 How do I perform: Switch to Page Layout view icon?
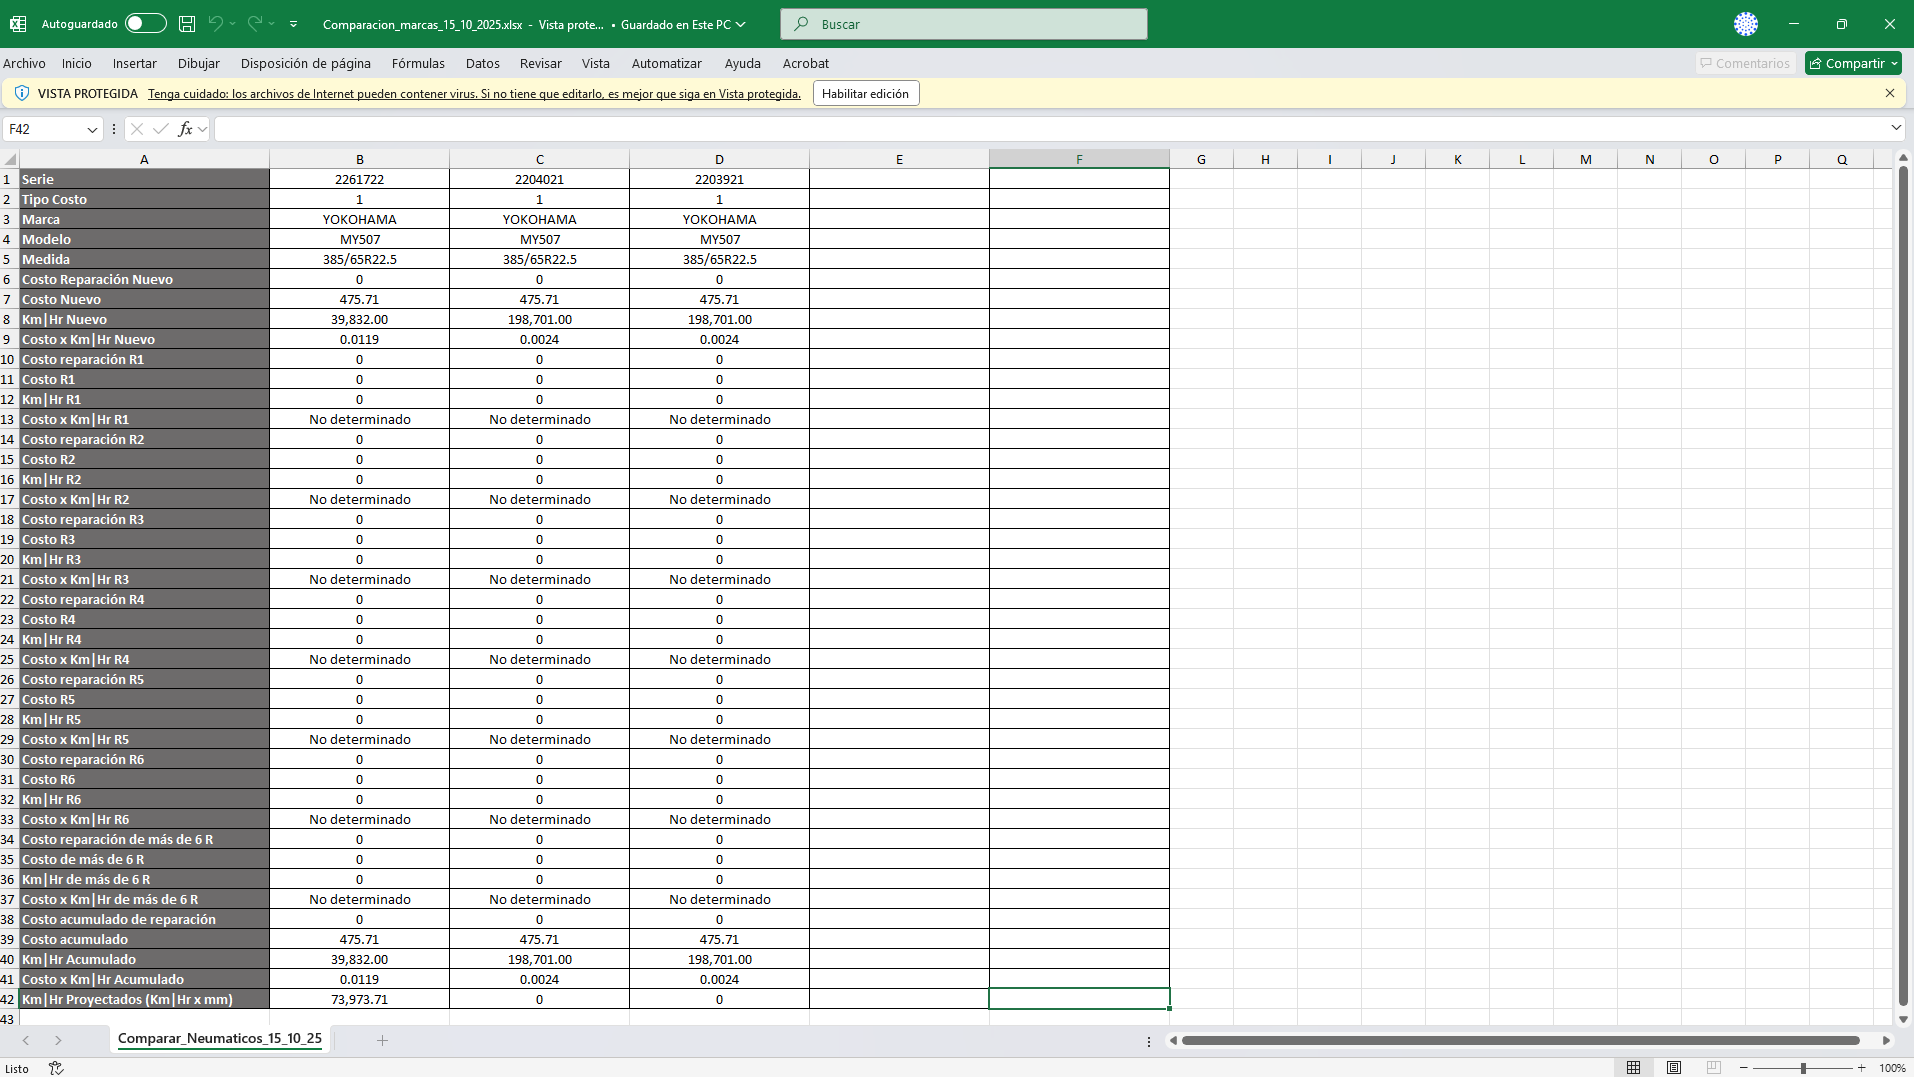[x=1673, y=1068]
